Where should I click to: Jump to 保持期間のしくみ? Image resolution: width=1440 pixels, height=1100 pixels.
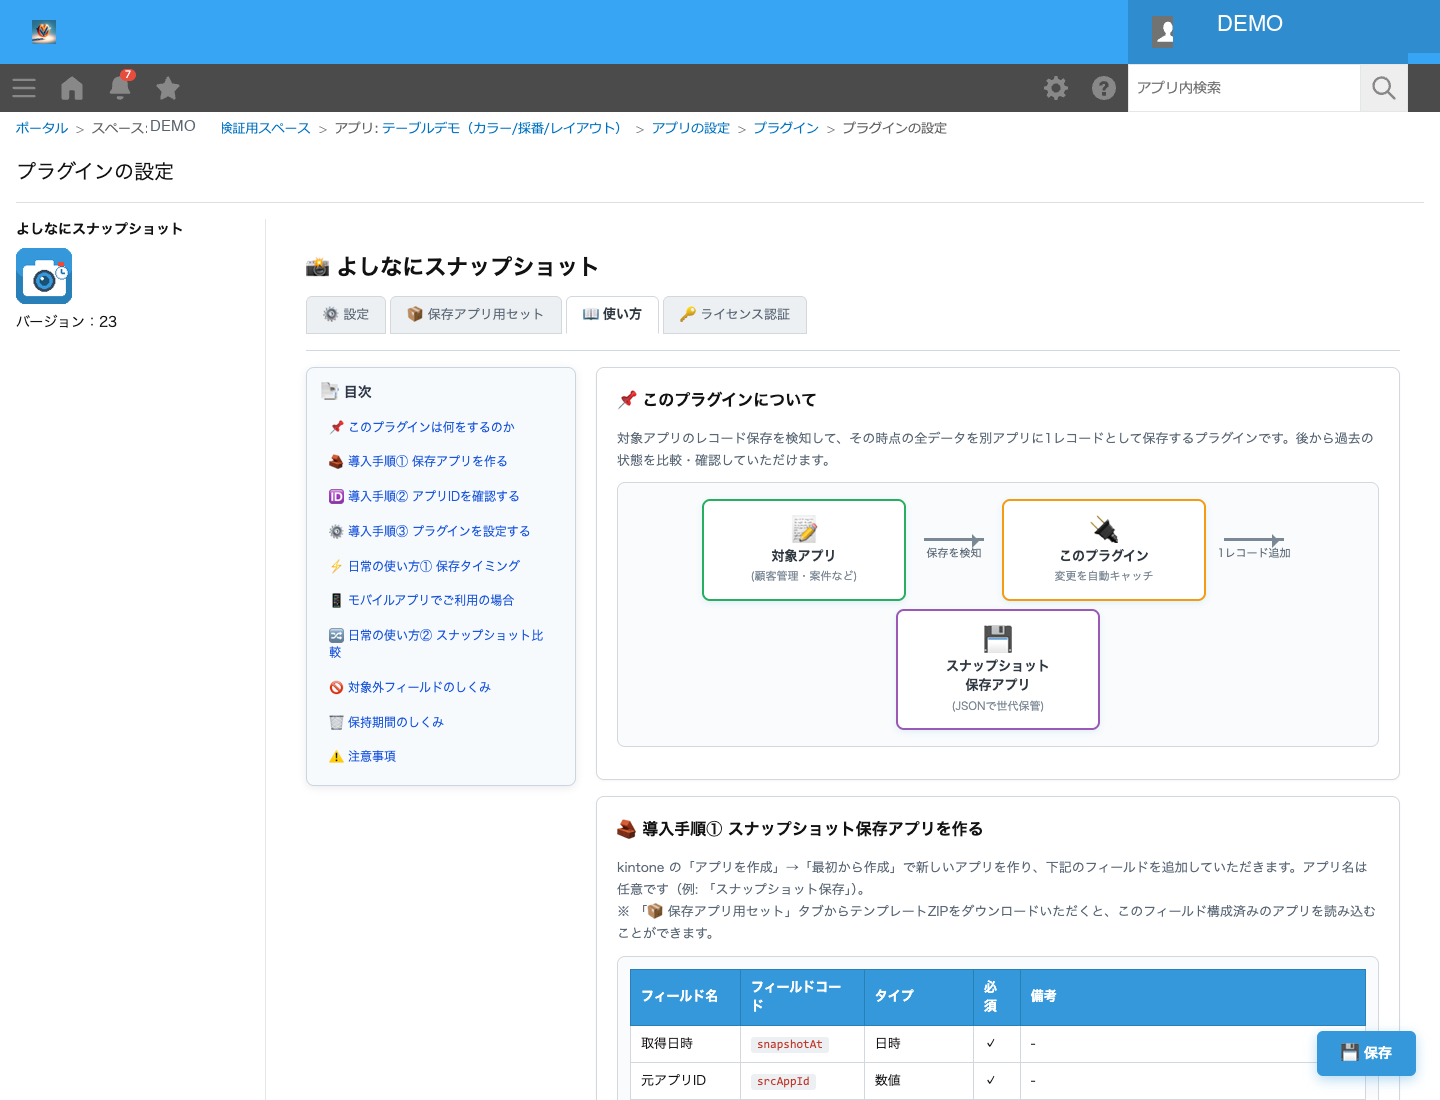[387, 722]
